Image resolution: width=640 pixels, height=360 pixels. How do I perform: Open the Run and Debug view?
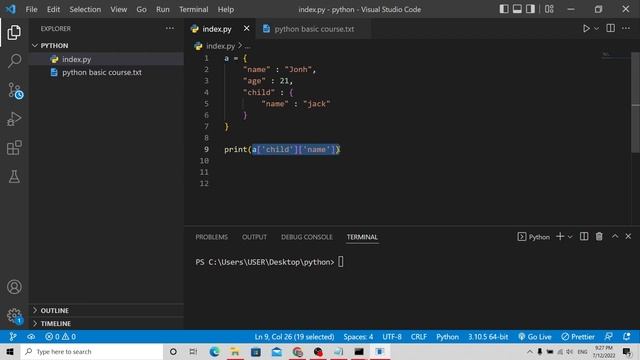pyautogui.click(x=14, y=119)
